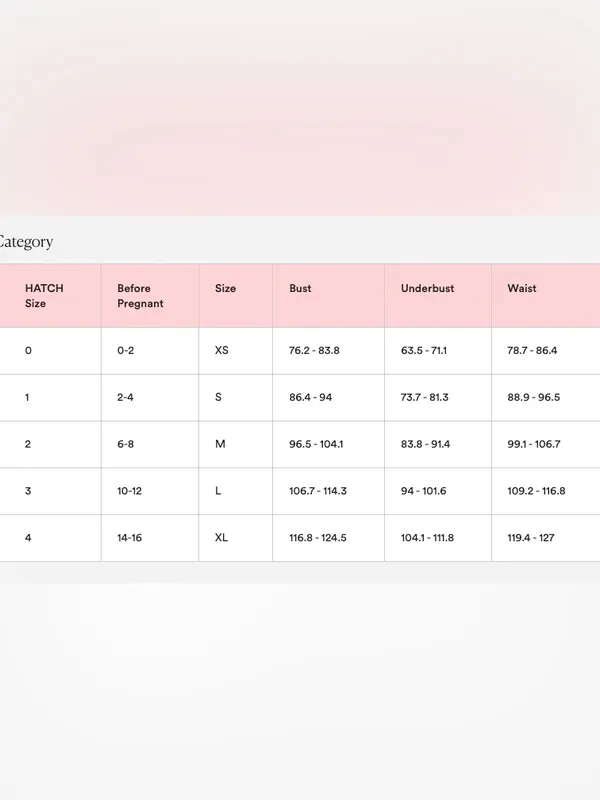600x800 pixels.
Task: Select bust measurement 76.2 - 83.8
Action: pyautogui.click(x=314, y=351)
